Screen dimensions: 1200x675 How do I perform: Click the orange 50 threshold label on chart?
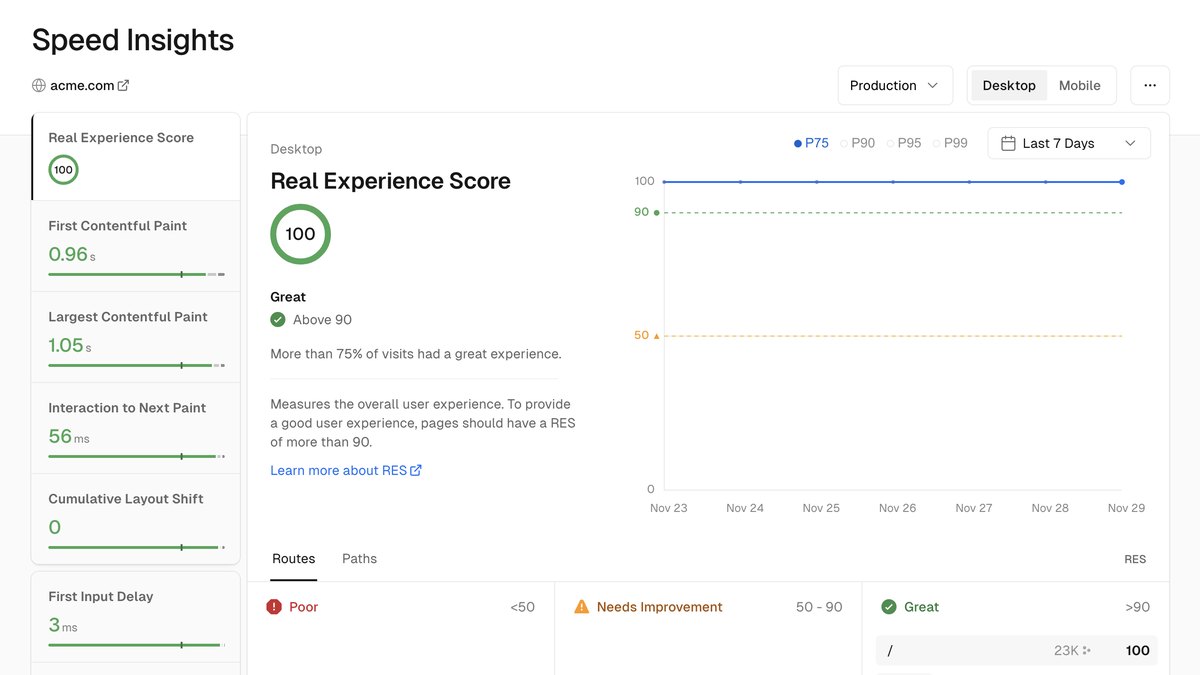tap(641, 335)
